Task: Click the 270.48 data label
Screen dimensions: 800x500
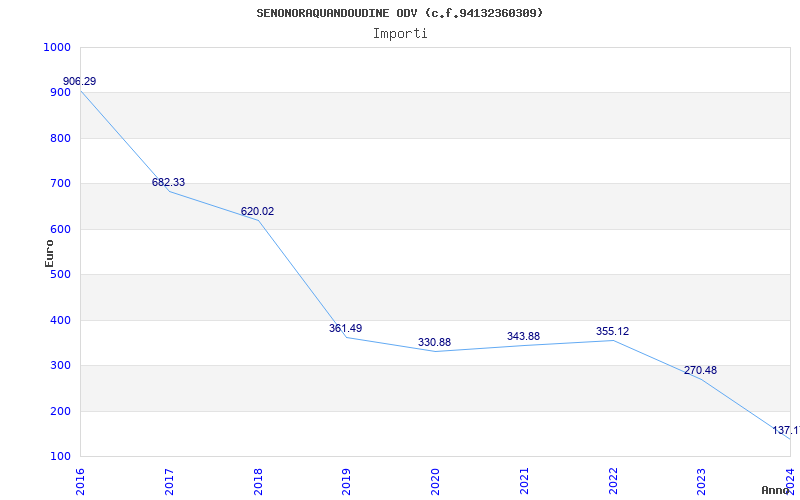Action: click(700, 370)
